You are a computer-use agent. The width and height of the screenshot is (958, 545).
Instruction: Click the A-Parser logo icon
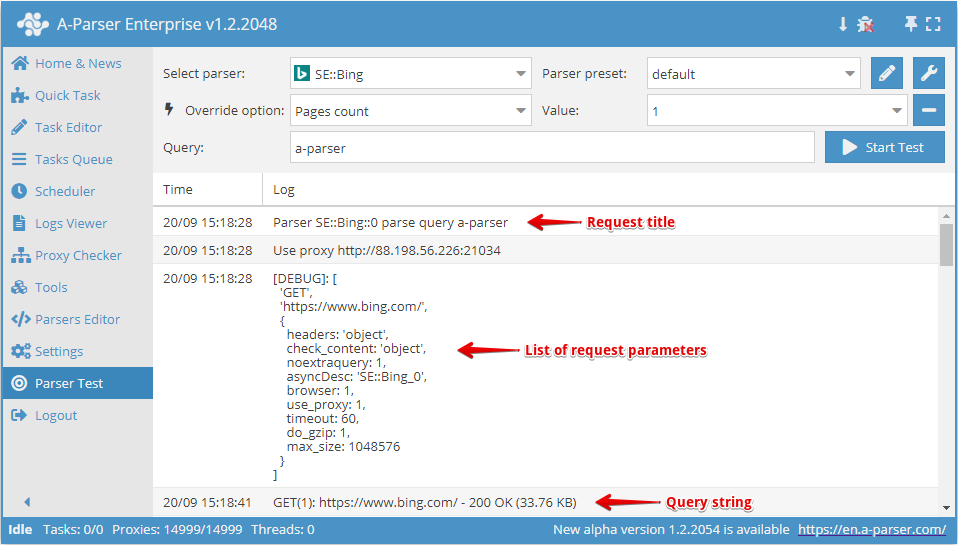[33, 24]
